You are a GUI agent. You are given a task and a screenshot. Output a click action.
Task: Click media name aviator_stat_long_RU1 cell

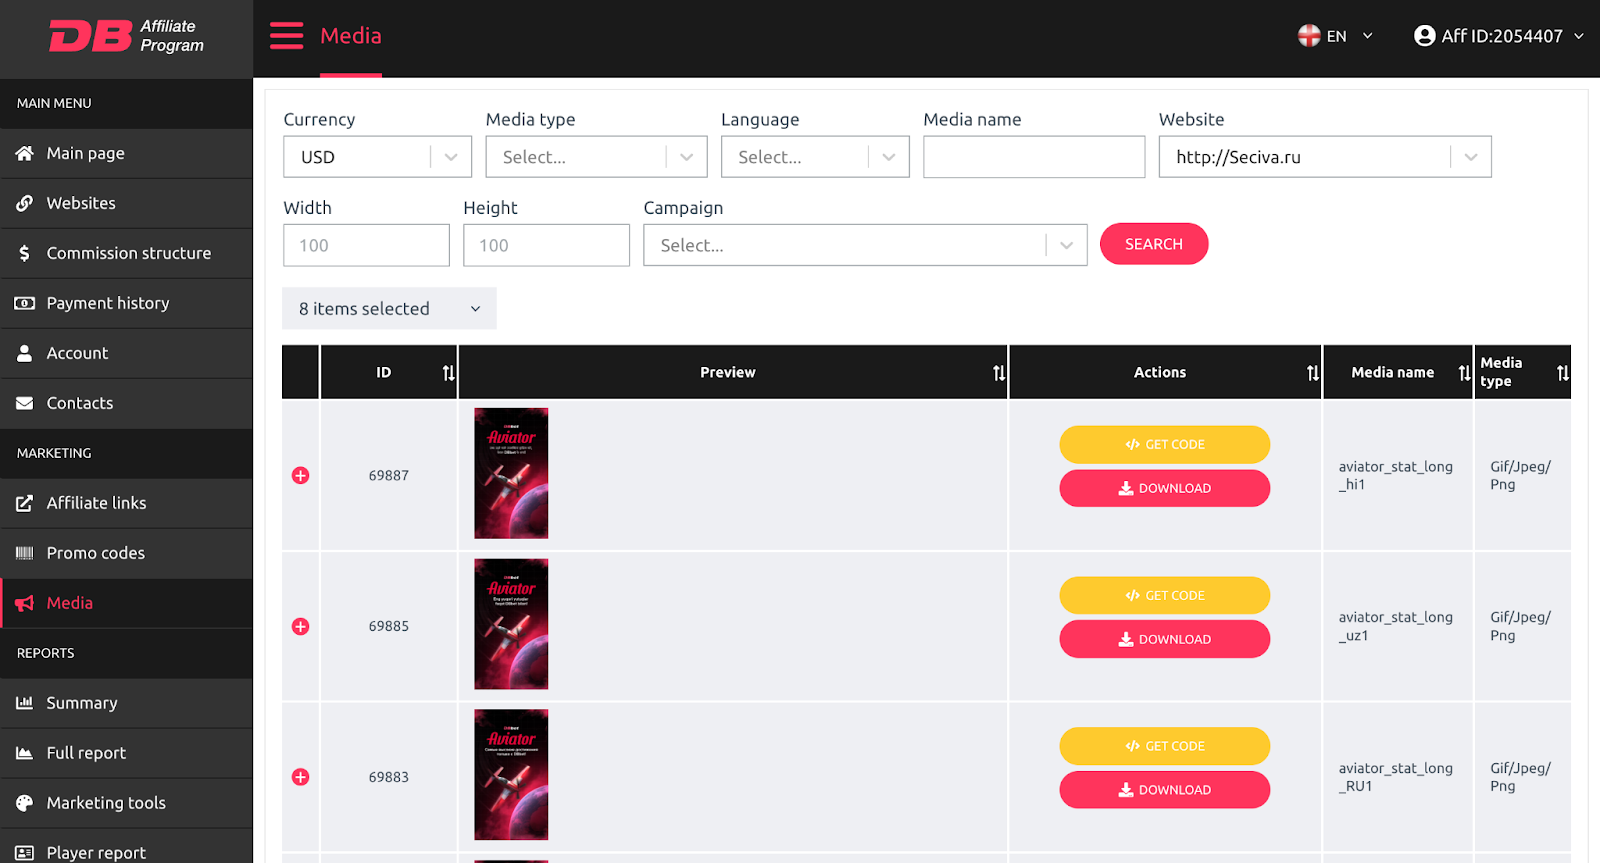pos(1396,777)
